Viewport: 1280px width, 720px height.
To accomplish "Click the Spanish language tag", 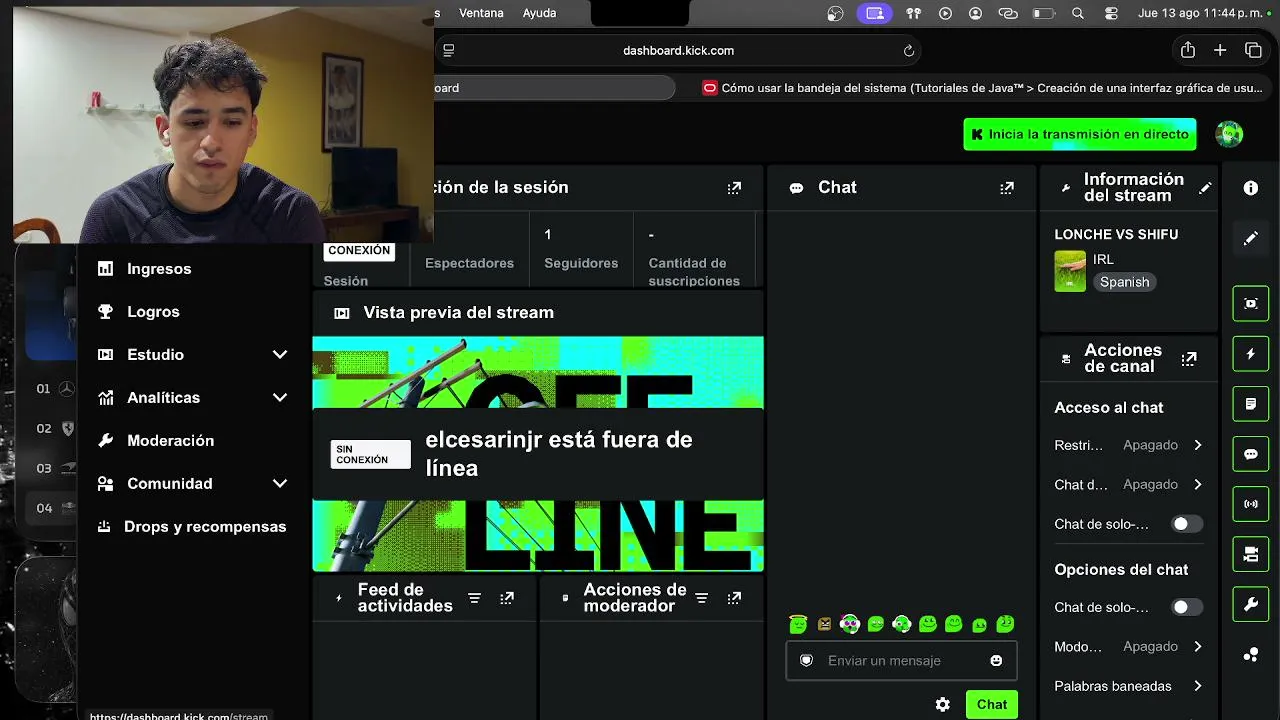I will [x=1124, y=282].
